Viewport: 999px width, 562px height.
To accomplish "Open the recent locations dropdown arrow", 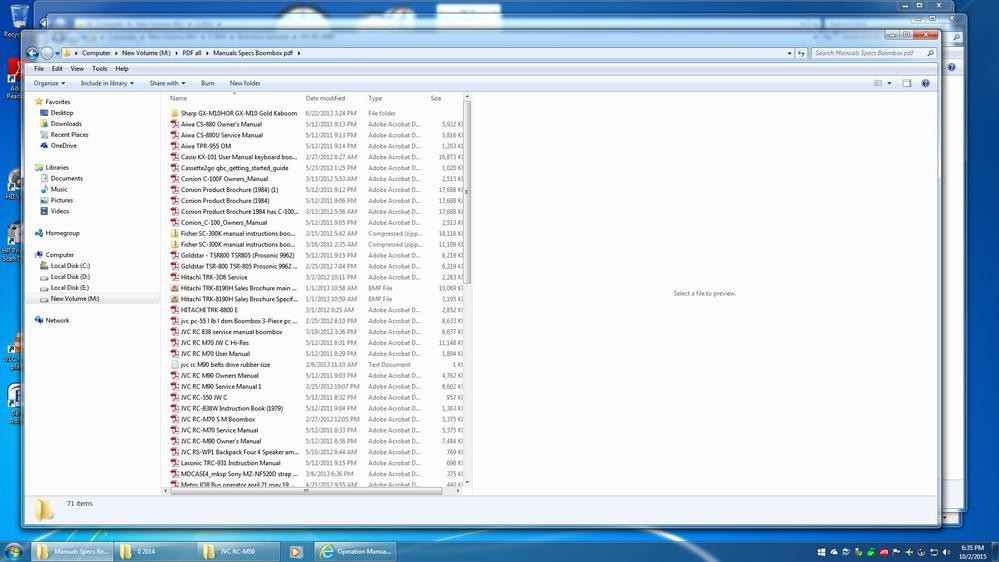I will pos(57,54).
